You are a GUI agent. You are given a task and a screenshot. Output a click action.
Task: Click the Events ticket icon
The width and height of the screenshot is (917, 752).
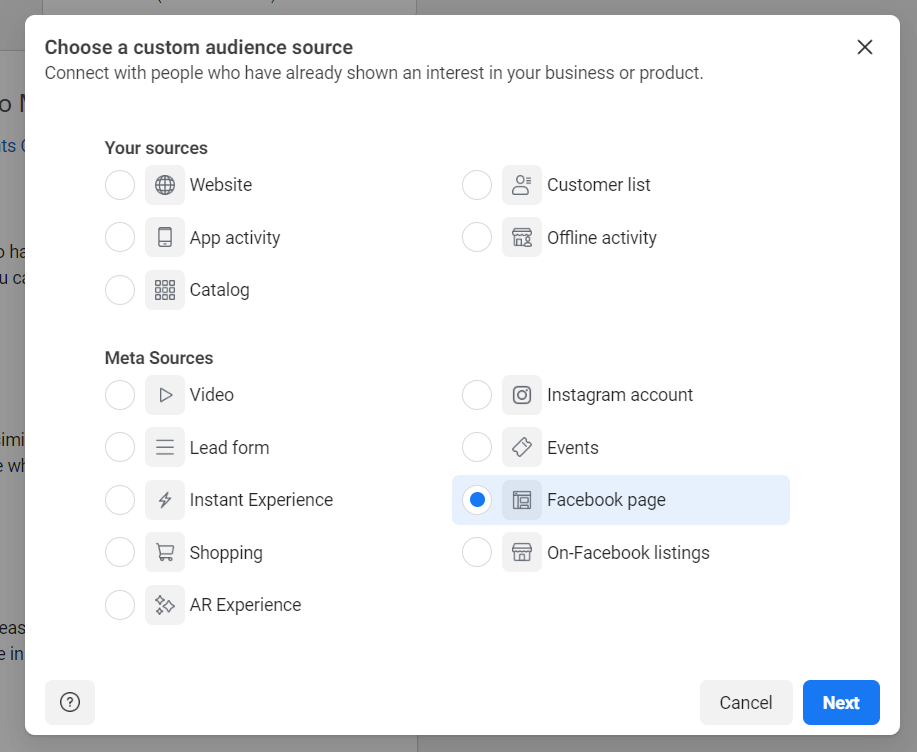point(521,447)
